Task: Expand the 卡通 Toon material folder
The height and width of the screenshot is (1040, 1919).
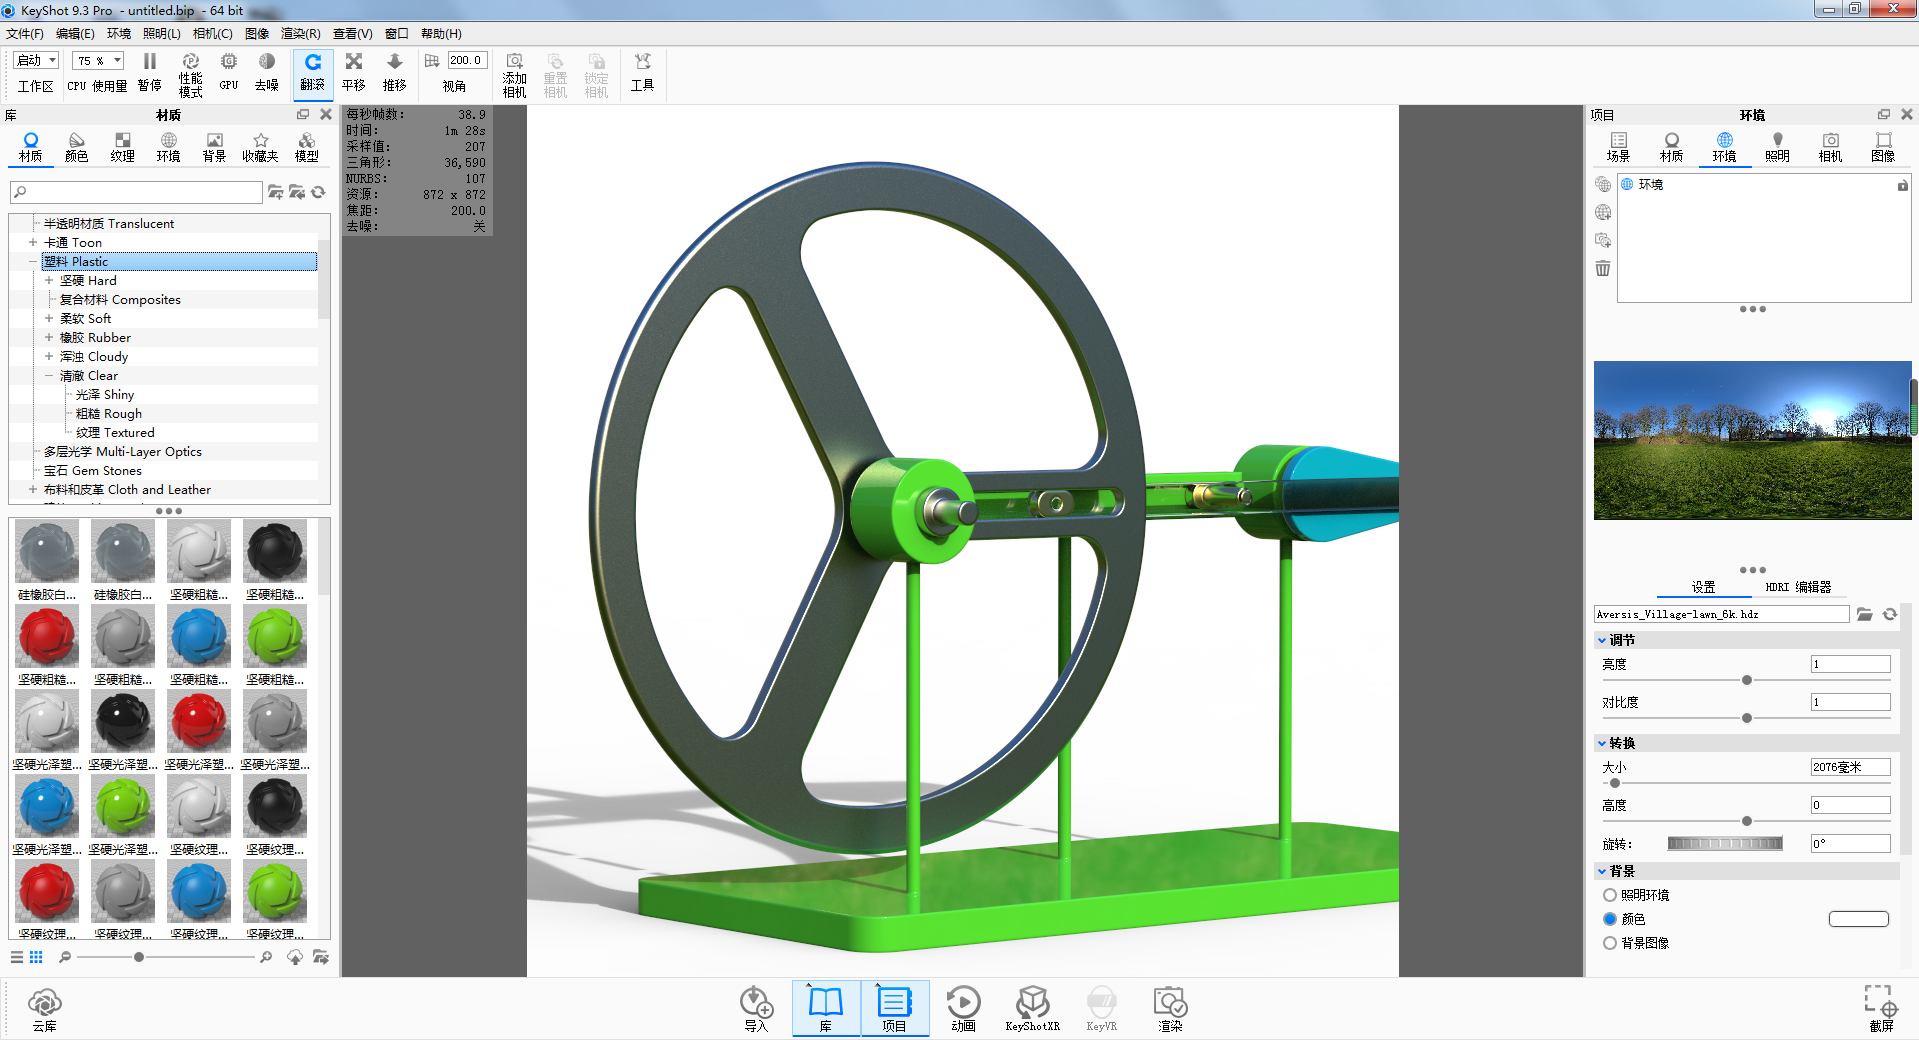Action: click(33, 242)
